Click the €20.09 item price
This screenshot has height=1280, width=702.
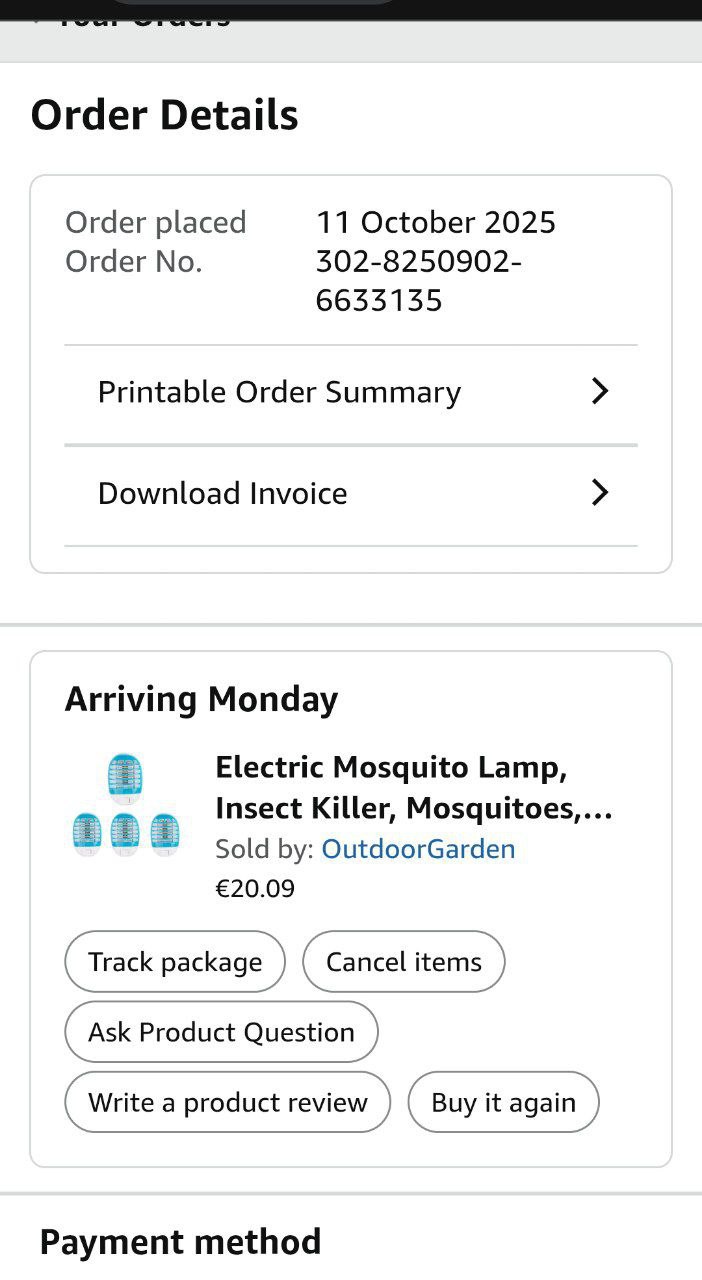255,888
